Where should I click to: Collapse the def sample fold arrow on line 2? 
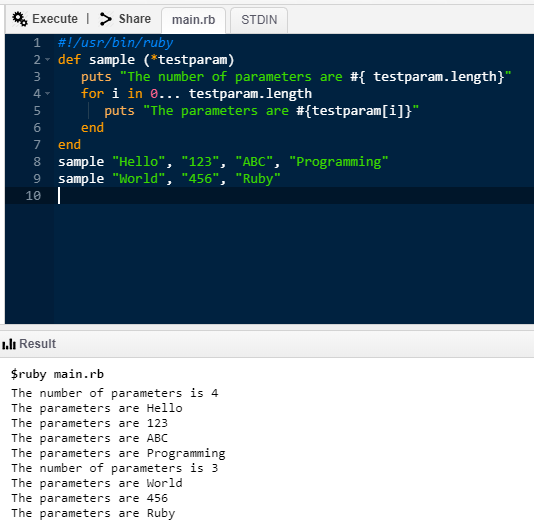48,60
